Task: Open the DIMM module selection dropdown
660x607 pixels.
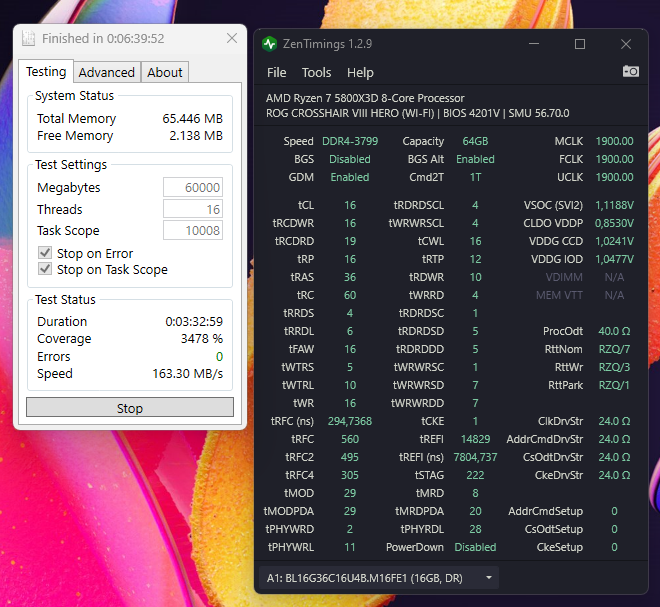Action: tap(378, 578)
